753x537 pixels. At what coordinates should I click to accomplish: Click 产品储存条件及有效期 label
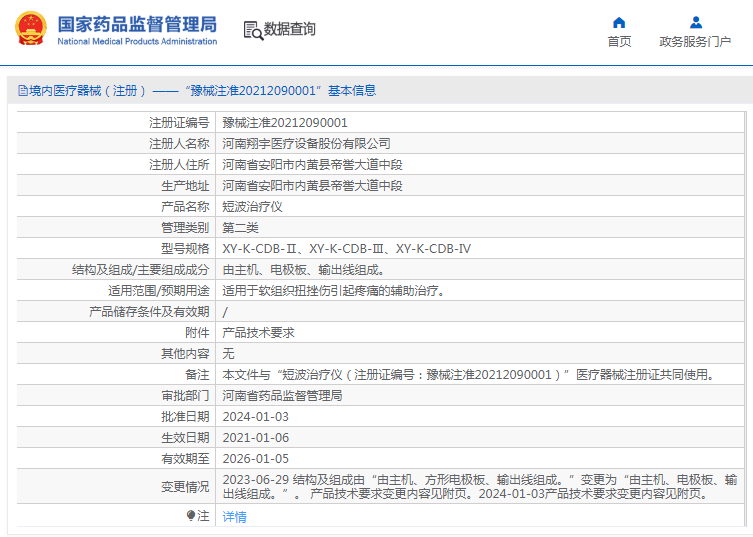149,312
